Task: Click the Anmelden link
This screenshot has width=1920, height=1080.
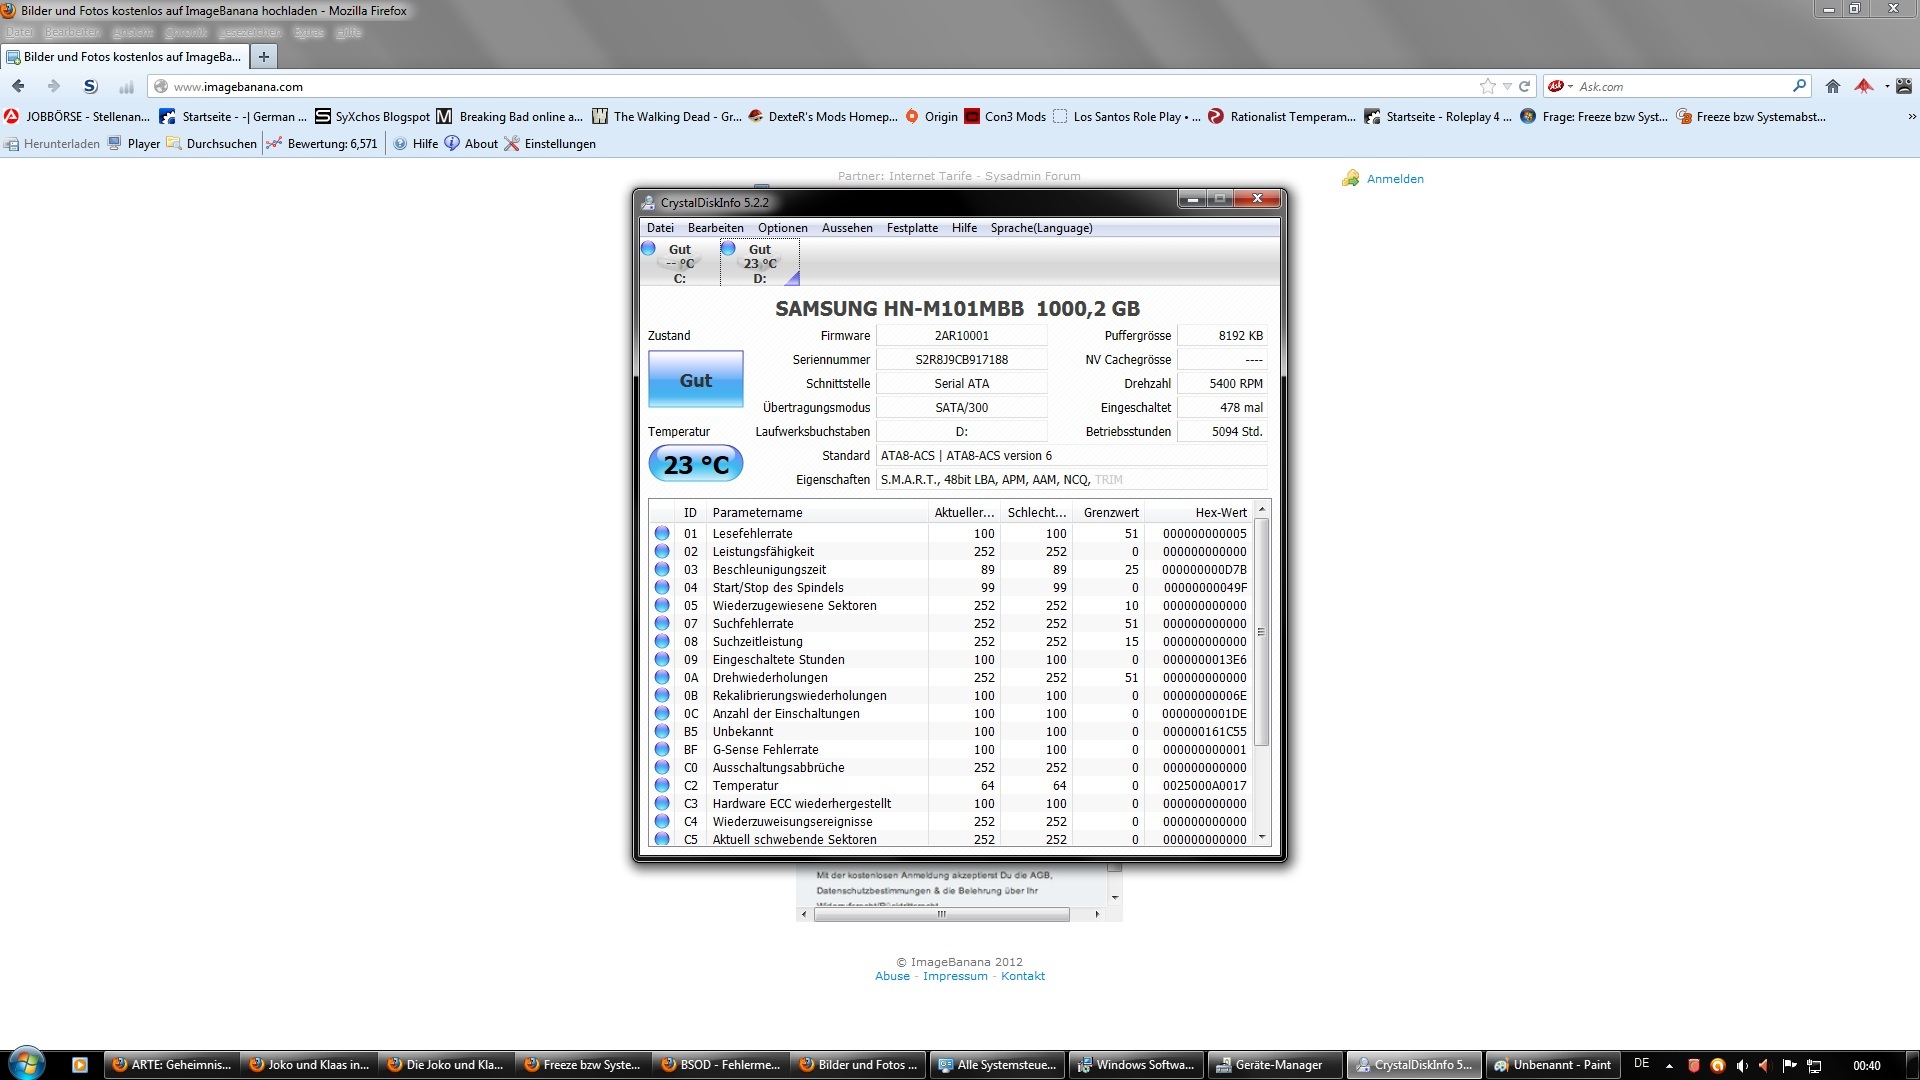Action: (1394, 179)
